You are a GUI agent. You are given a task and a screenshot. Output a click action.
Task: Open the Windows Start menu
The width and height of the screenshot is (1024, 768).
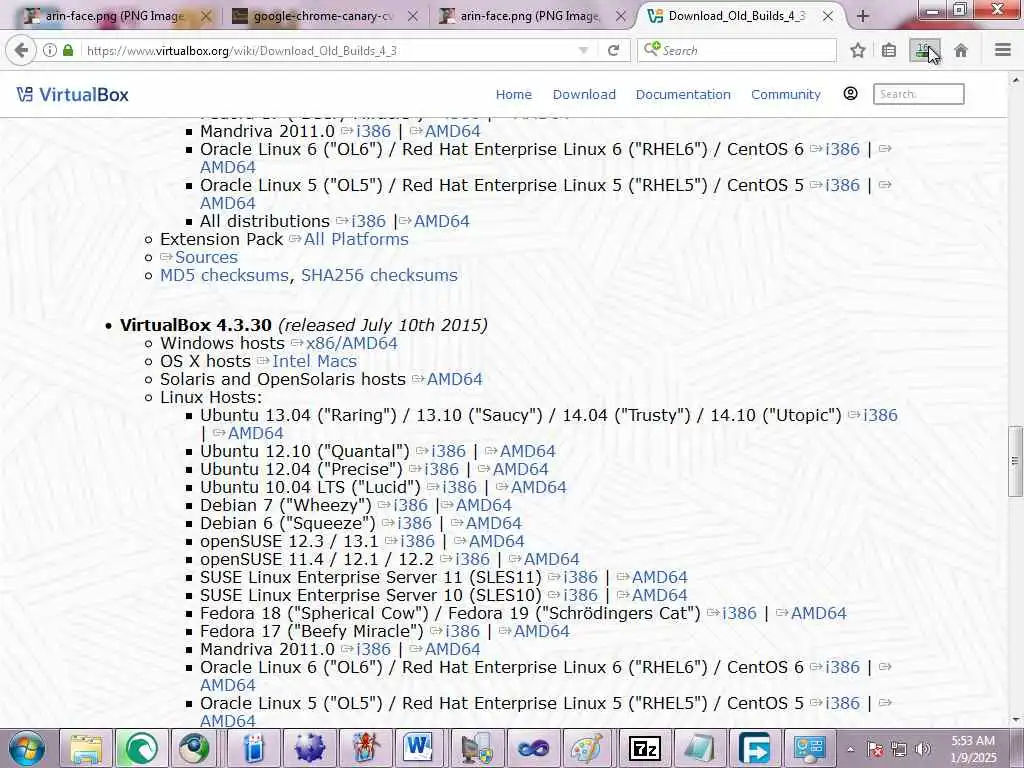[x=27, y=748]
